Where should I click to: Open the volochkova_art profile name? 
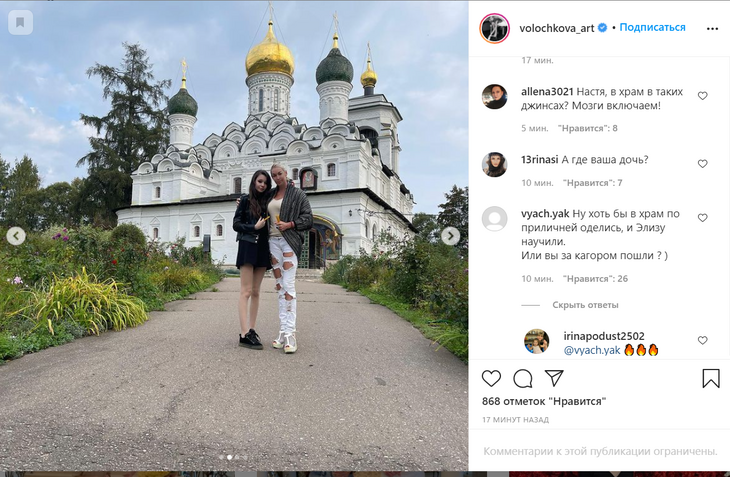click(557, 28)
